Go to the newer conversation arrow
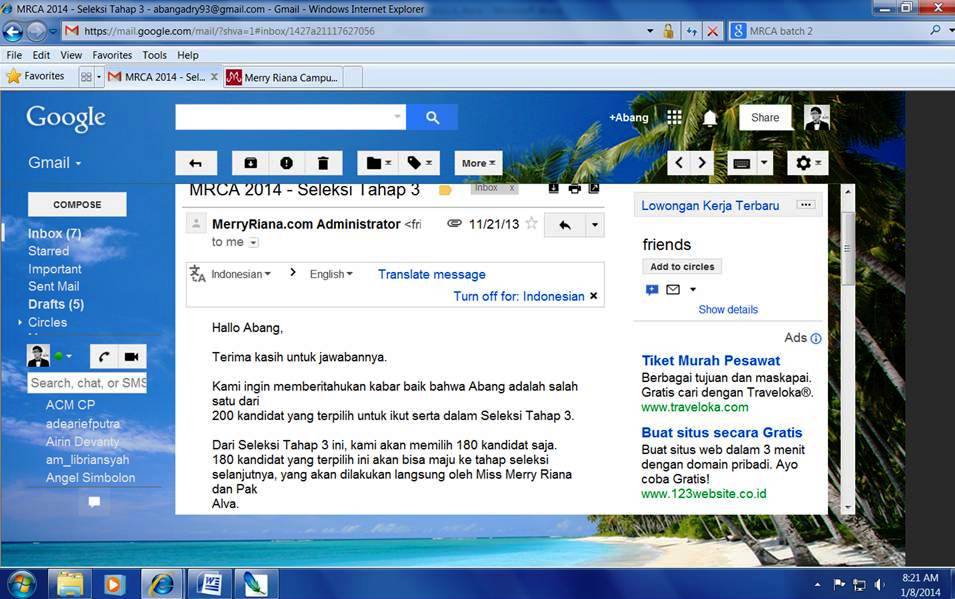This screenshot has width=955, height=599. click(x=679, y=163)
